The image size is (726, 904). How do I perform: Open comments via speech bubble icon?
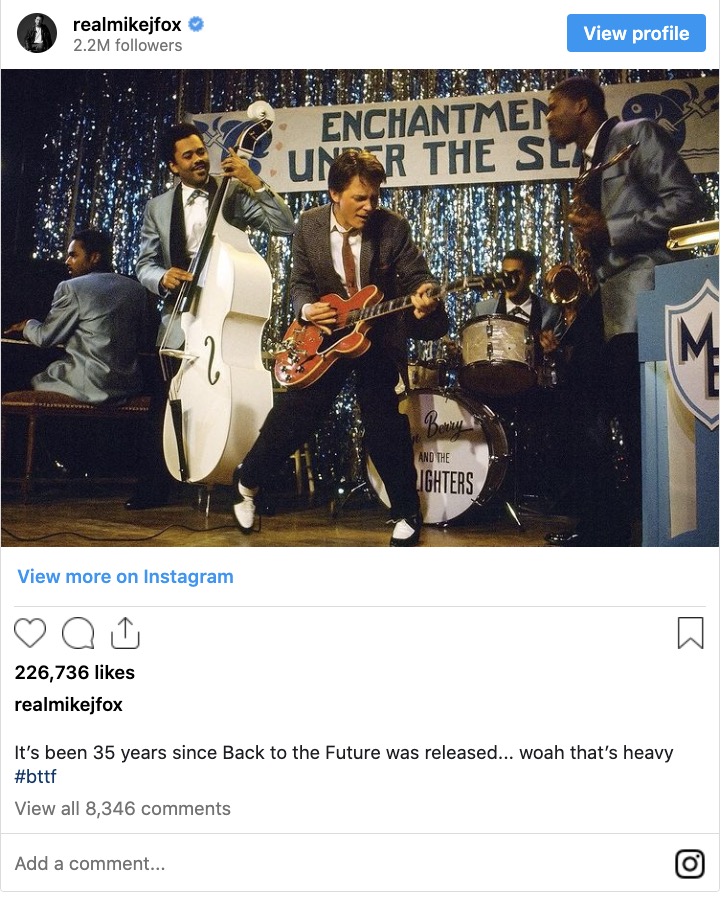tap(78, 633)
